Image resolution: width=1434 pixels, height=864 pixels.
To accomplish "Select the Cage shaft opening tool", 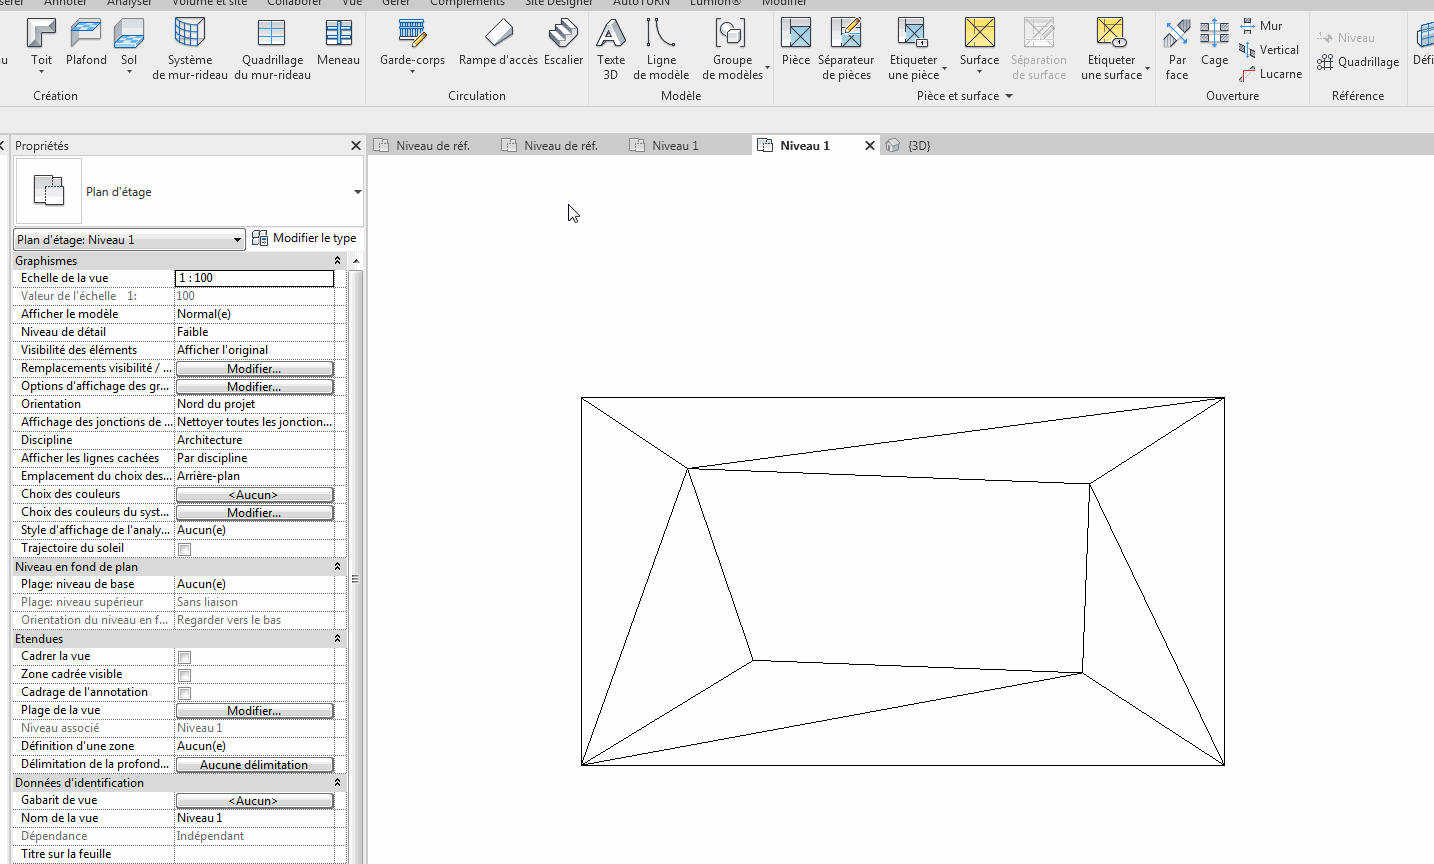I will point(1214,43).
